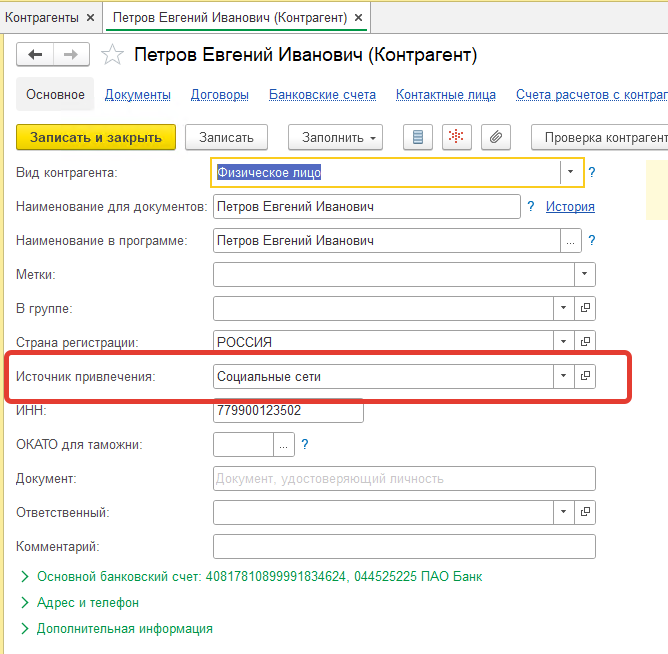Image resolution: width=668 pixels, height=654 pixels.
Task: Open the reports list icon button
Action: pos(418,137)
